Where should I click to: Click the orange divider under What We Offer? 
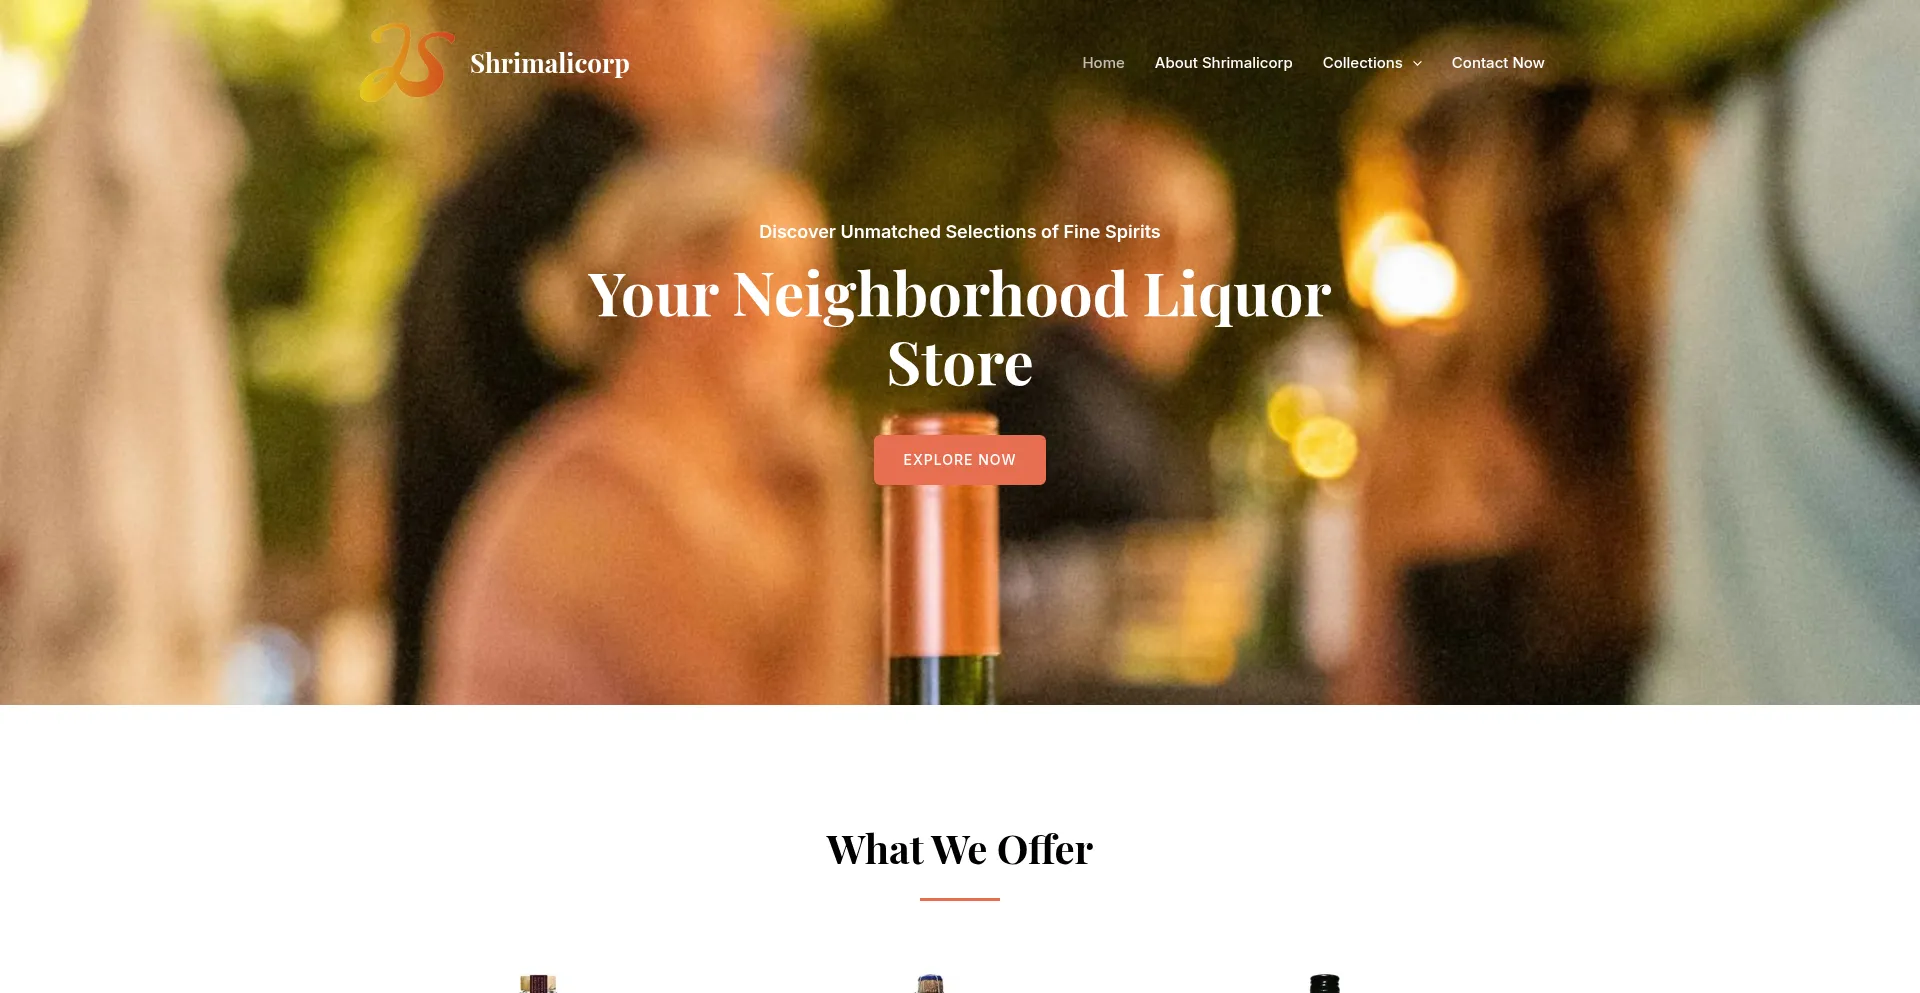point(959,899)
